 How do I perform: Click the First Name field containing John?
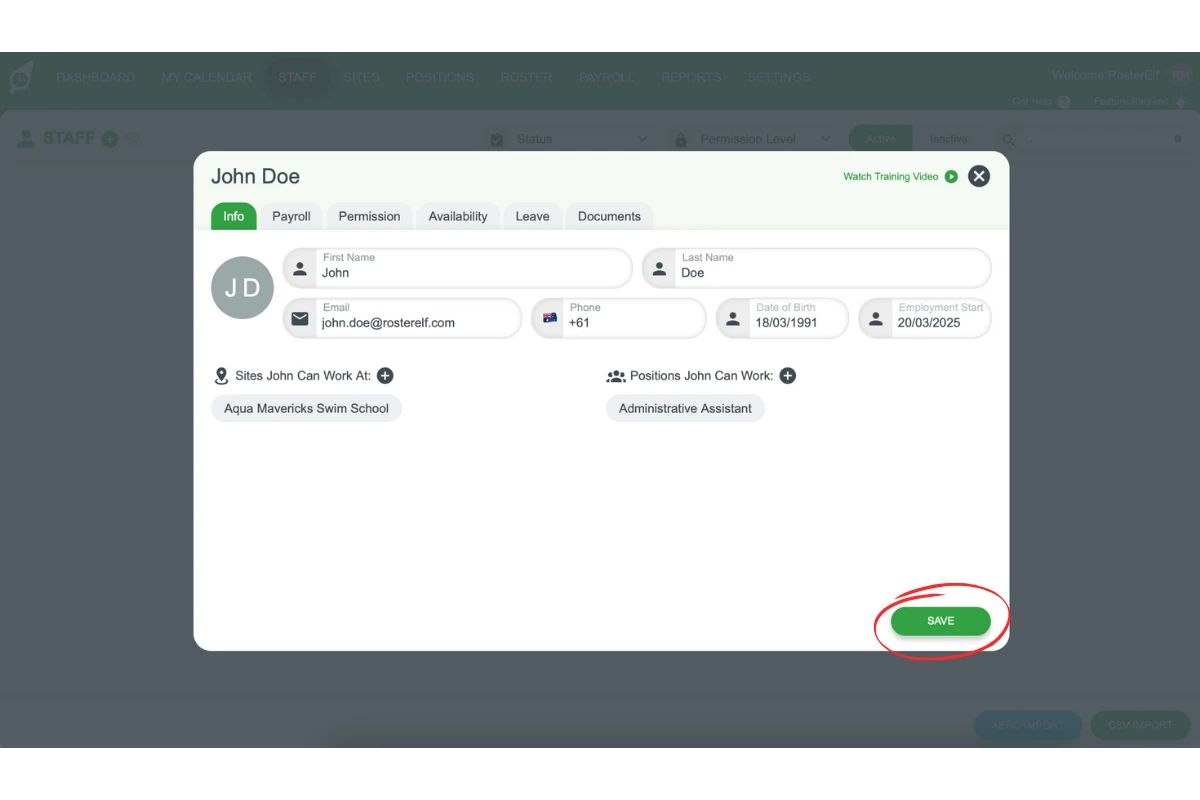(458, 268)
